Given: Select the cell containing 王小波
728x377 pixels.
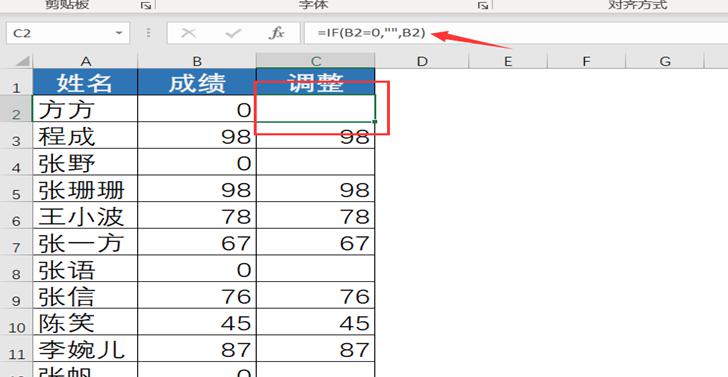Looking at the screenshot, I should [x=85, y=215].
